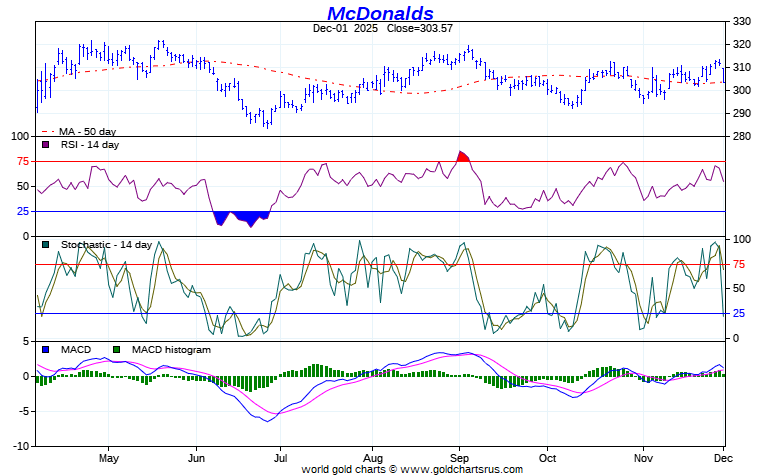Click the Dec label on the time axis
This screenshot has height=475, width=760.
coord(723,458)
